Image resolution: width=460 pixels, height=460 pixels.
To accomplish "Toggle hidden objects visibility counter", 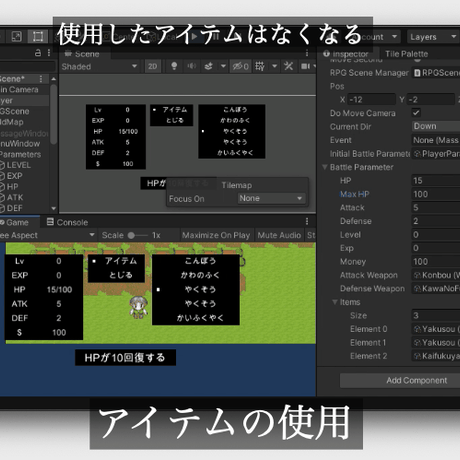I will [x=241, y=66].
